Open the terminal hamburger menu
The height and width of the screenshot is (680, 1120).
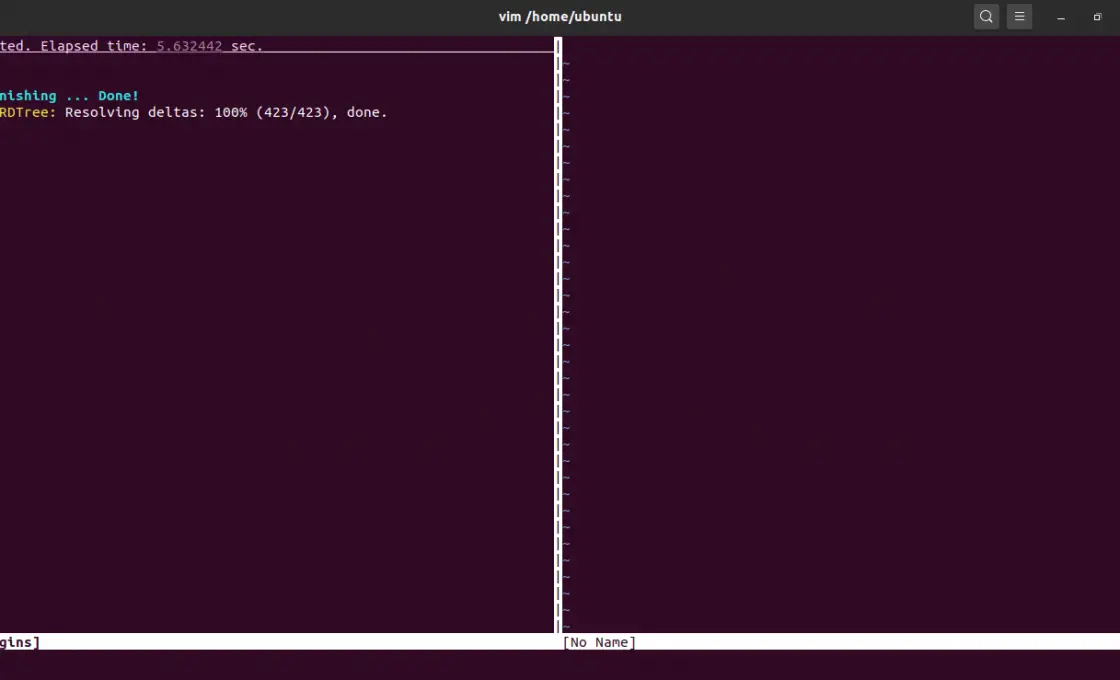point(1019,16)
